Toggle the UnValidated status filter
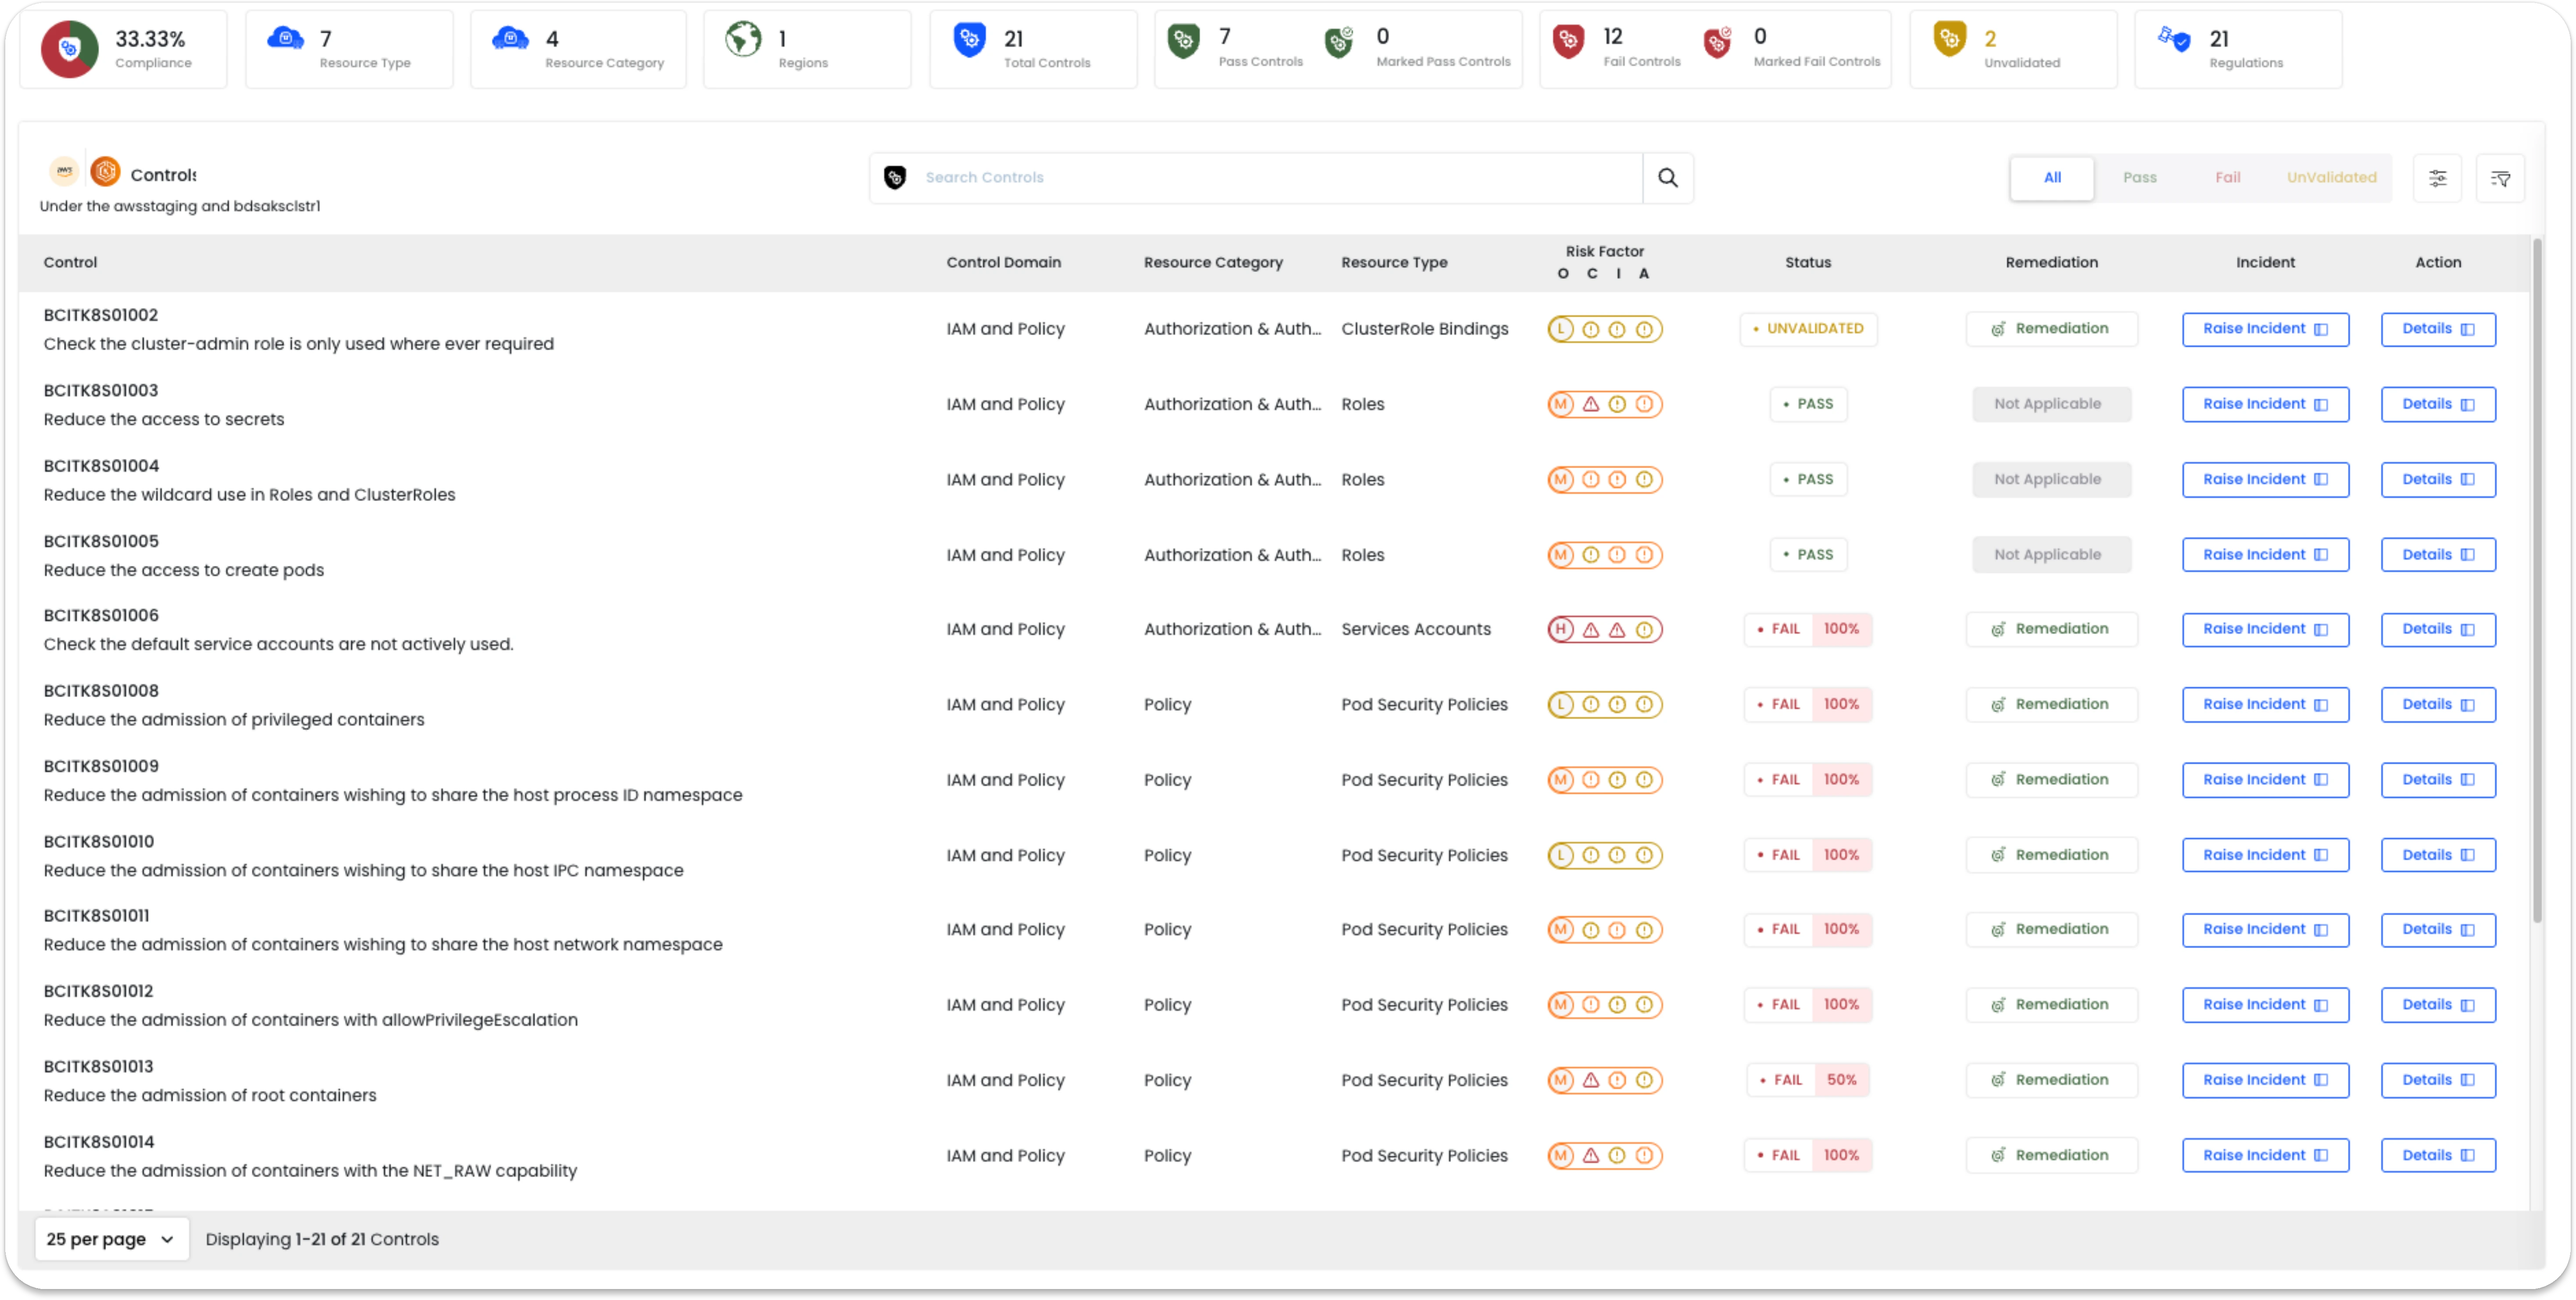 click(x=2332, y=177)
